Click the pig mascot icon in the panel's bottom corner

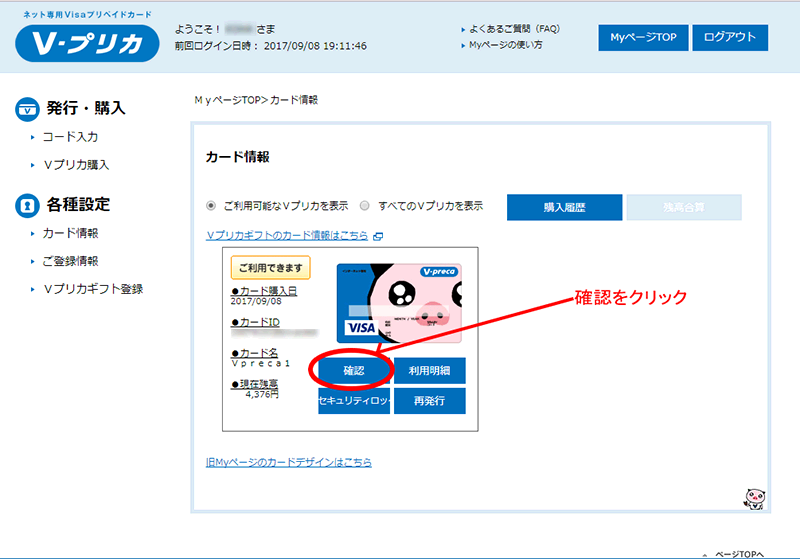755,499
